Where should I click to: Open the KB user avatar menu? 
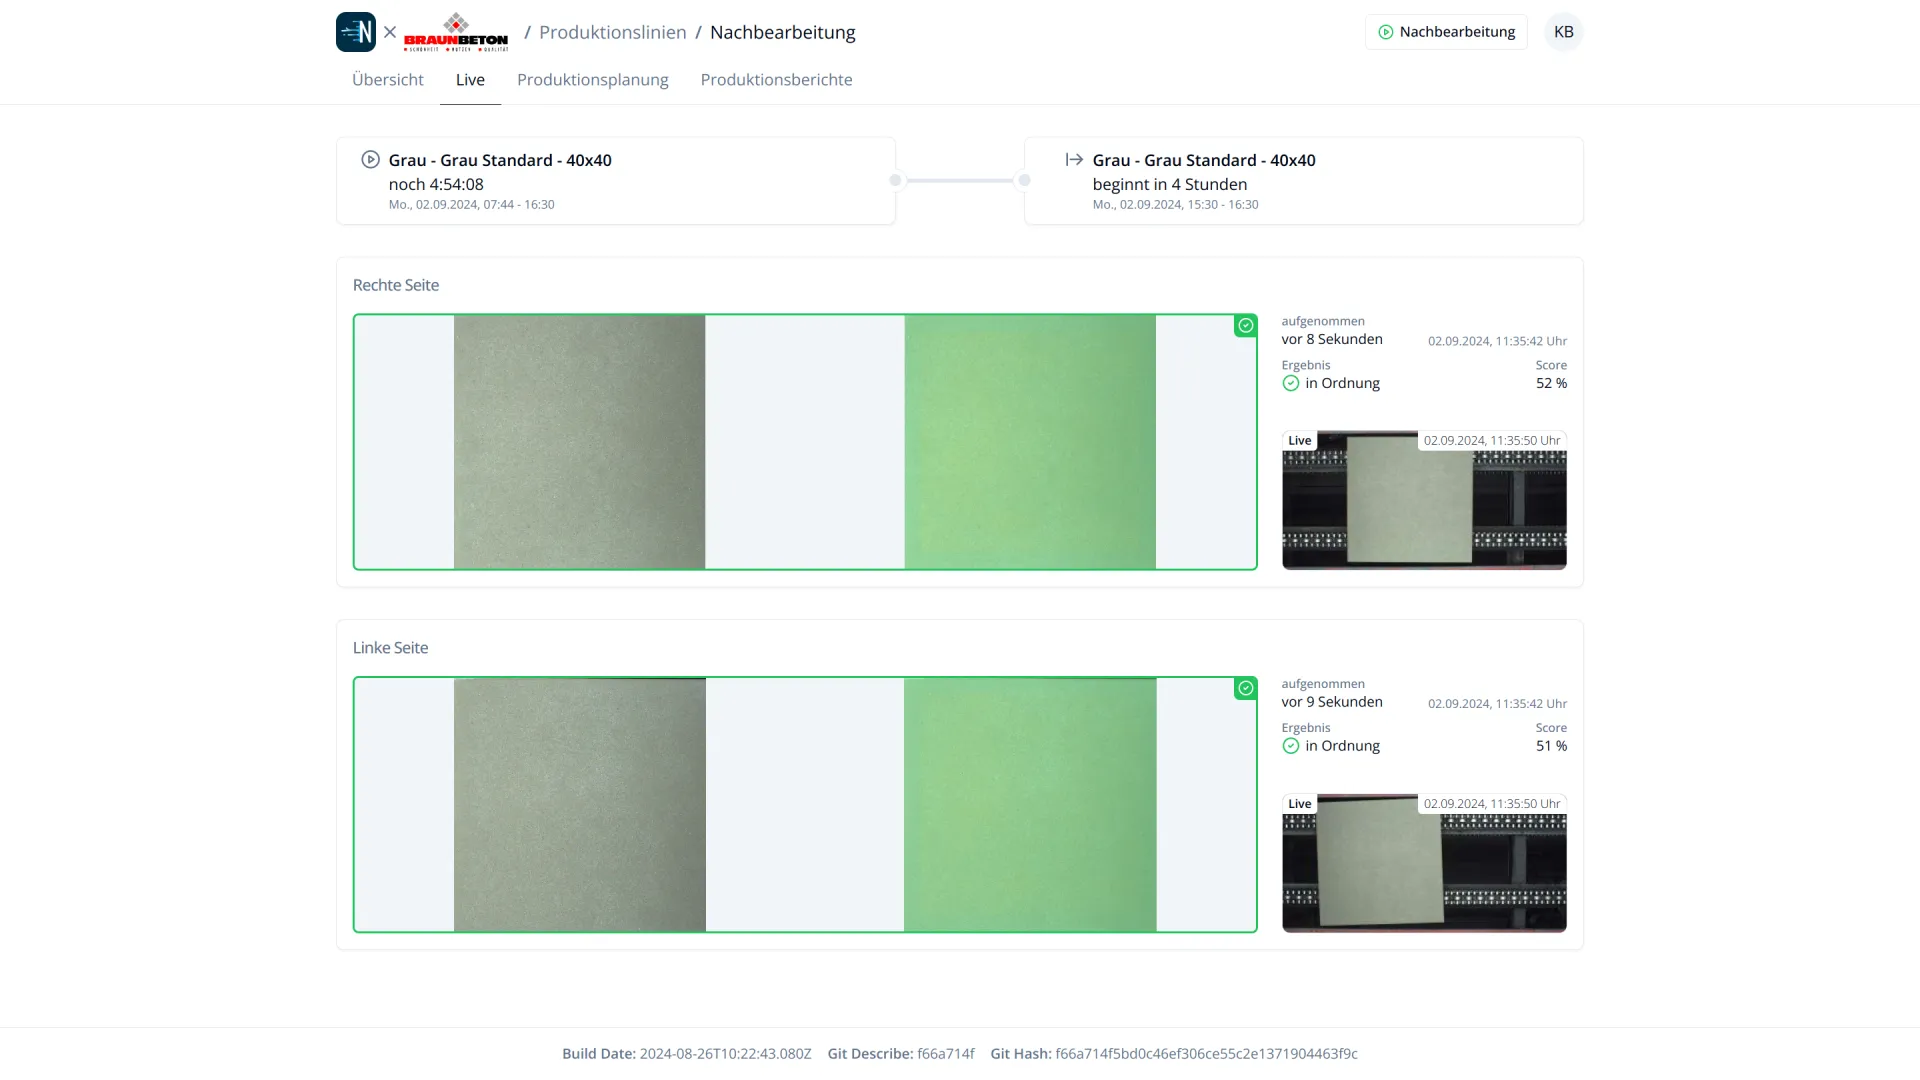pyautogui.click(x=1564, y=32)
